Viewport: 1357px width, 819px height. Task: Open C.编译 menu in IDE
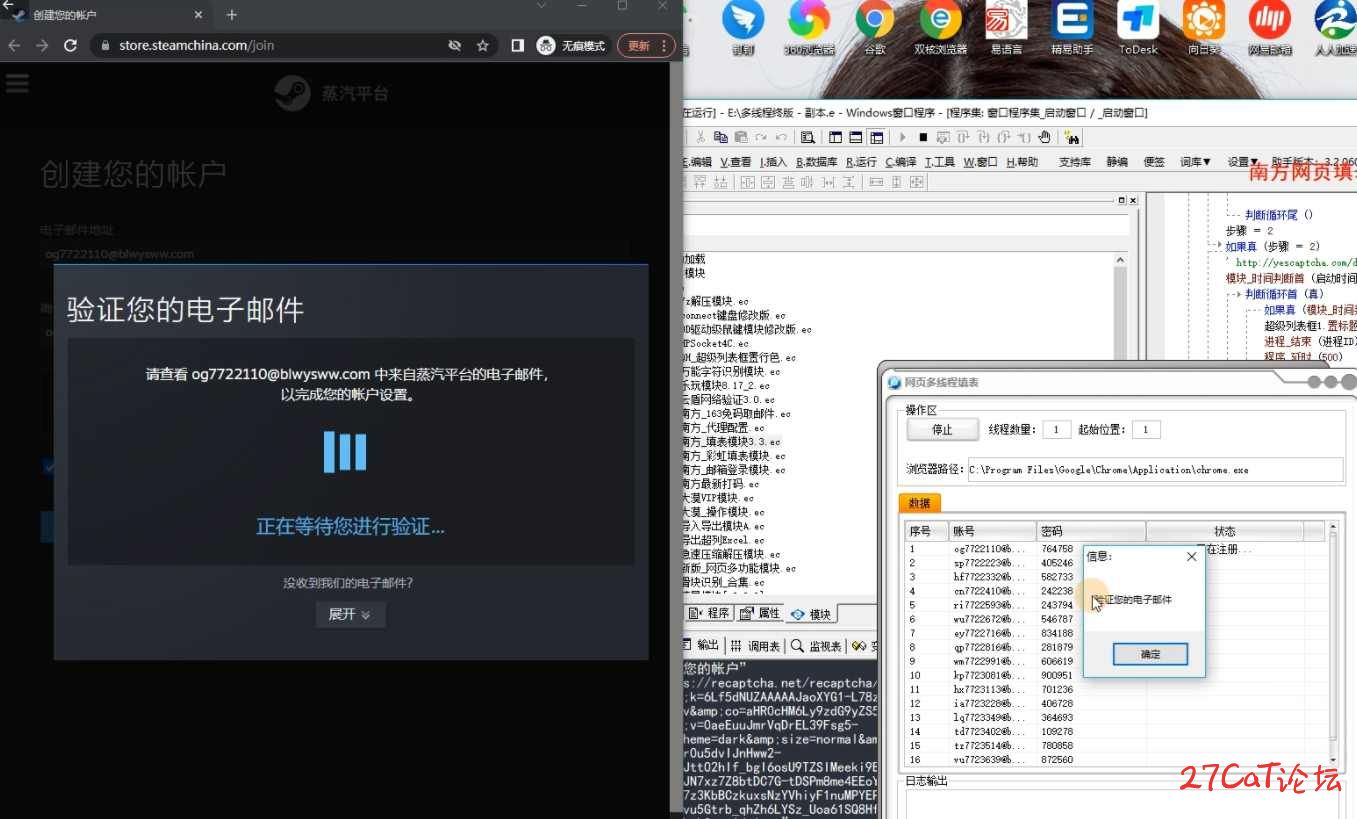tap(900, 161)
